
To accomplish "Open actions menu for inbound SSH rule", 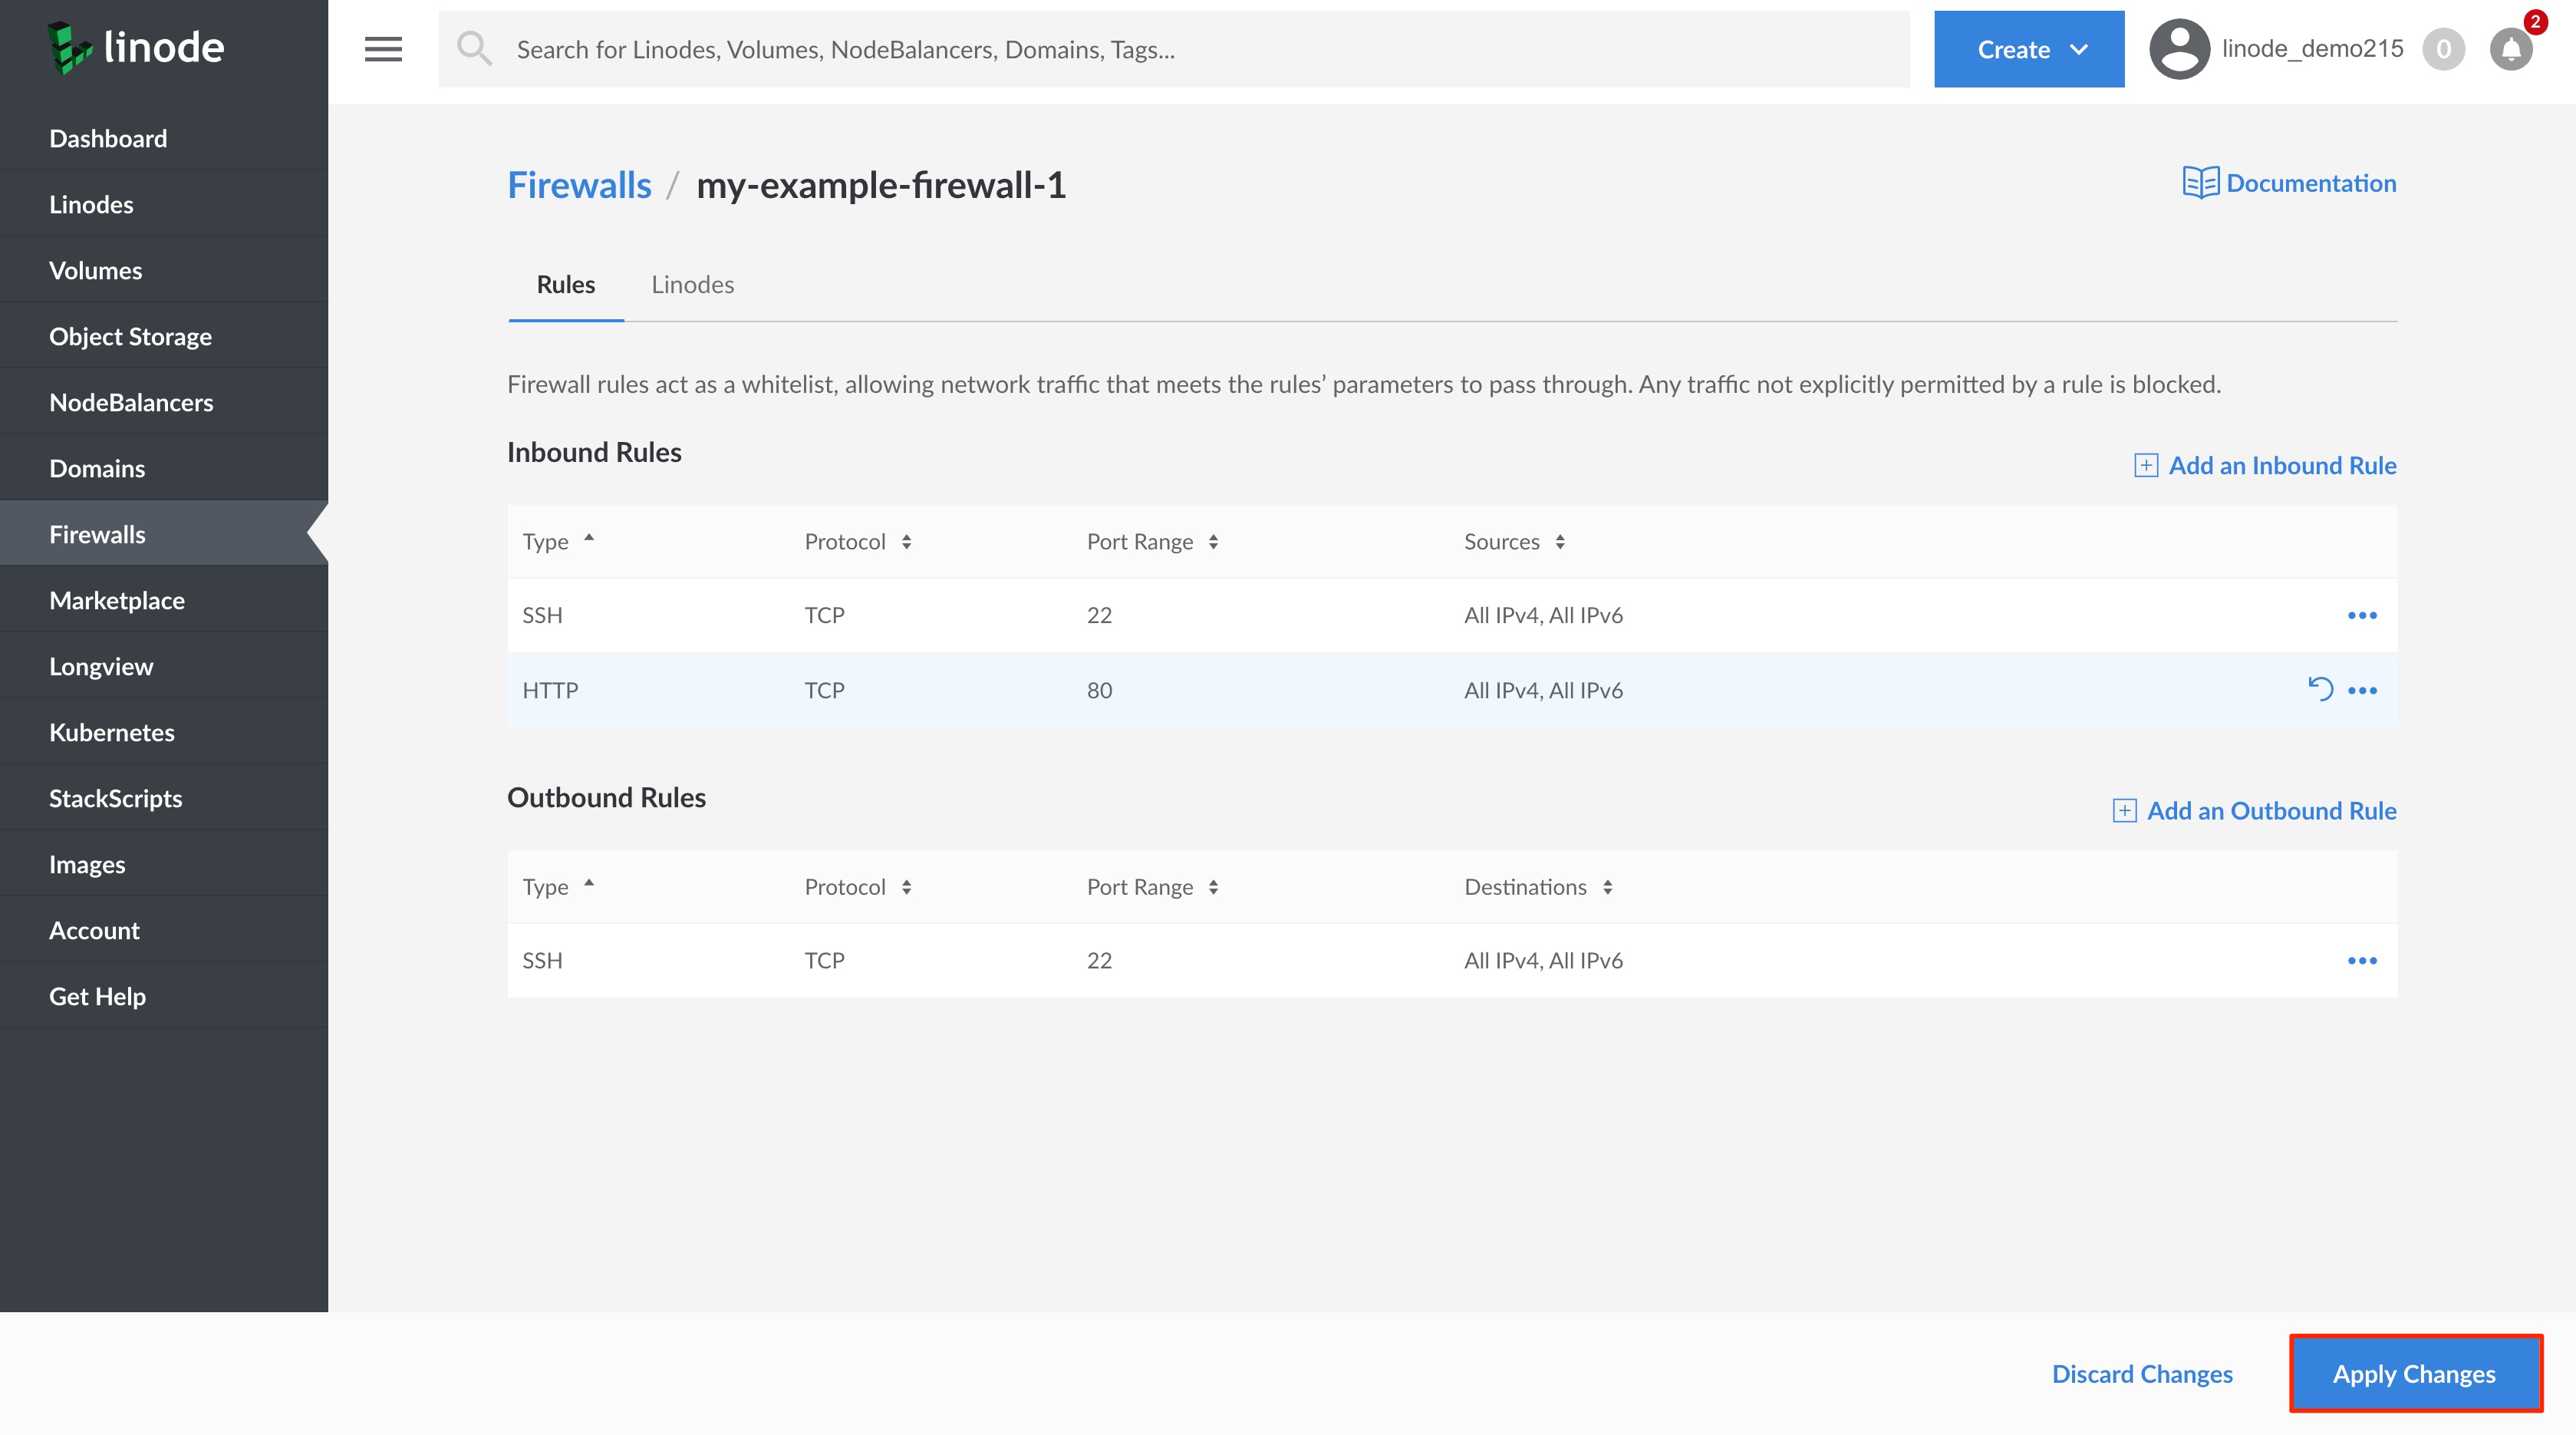I will click(2362, 615).
